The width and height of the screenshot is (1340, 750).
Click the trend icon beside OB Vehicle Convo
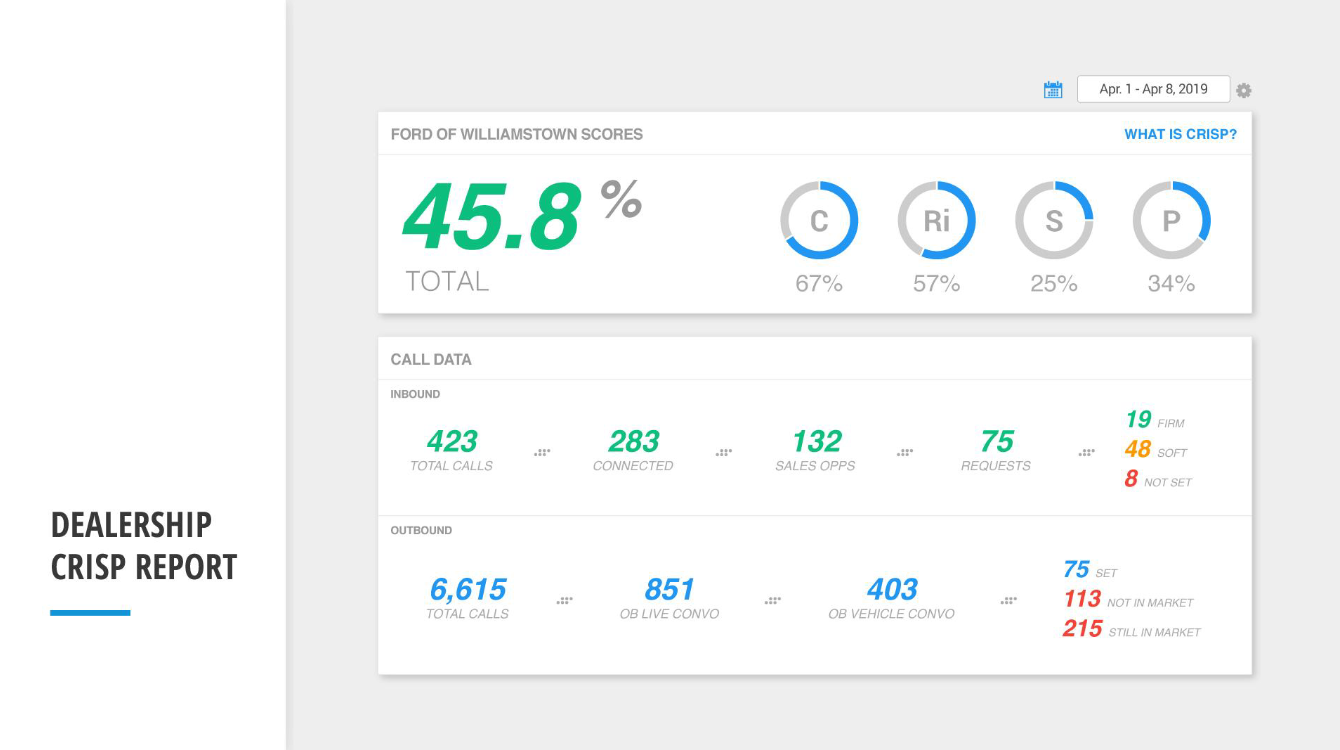(x=1008, y=598)
